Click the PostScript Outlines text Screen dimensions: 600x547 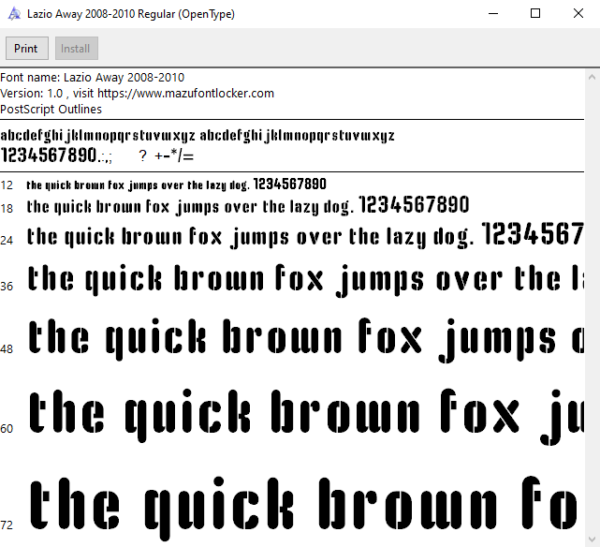[x=51, y=109]
